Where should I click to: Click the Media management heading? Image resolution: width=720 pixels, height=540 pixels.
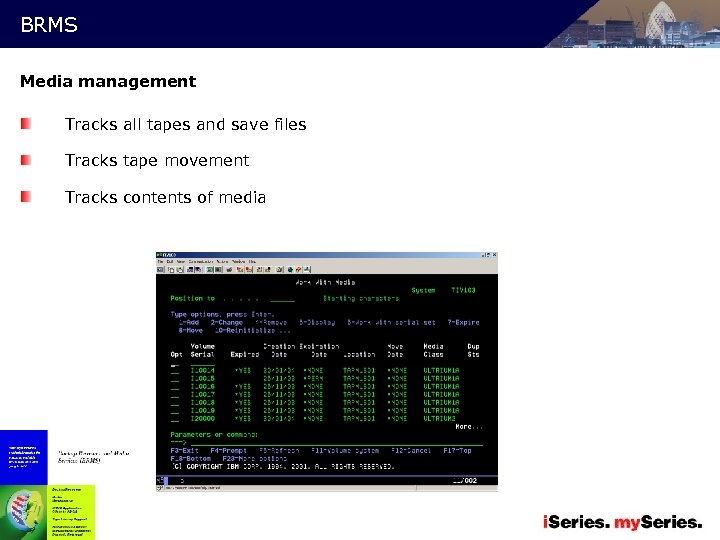tap(108, 81)
